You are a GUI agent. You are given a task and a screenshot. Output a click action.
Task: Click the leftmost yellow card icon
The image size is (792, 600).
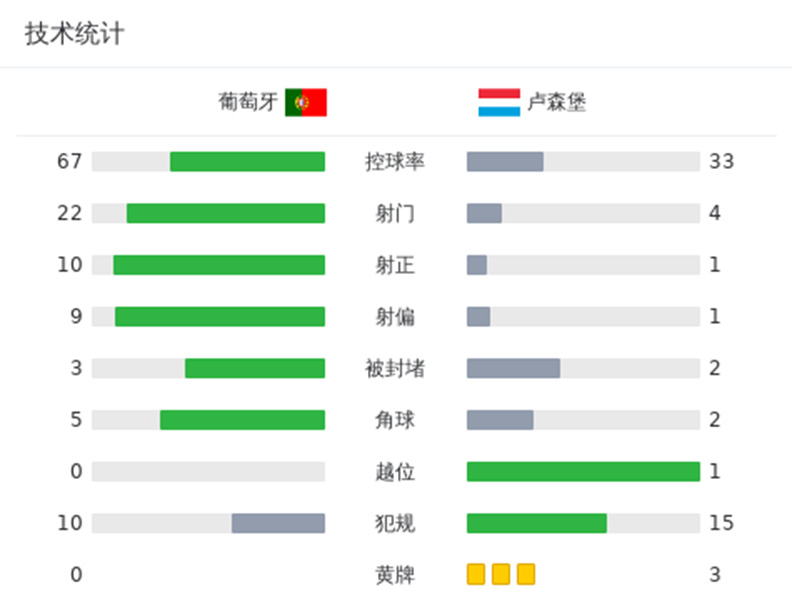[476, 574]
